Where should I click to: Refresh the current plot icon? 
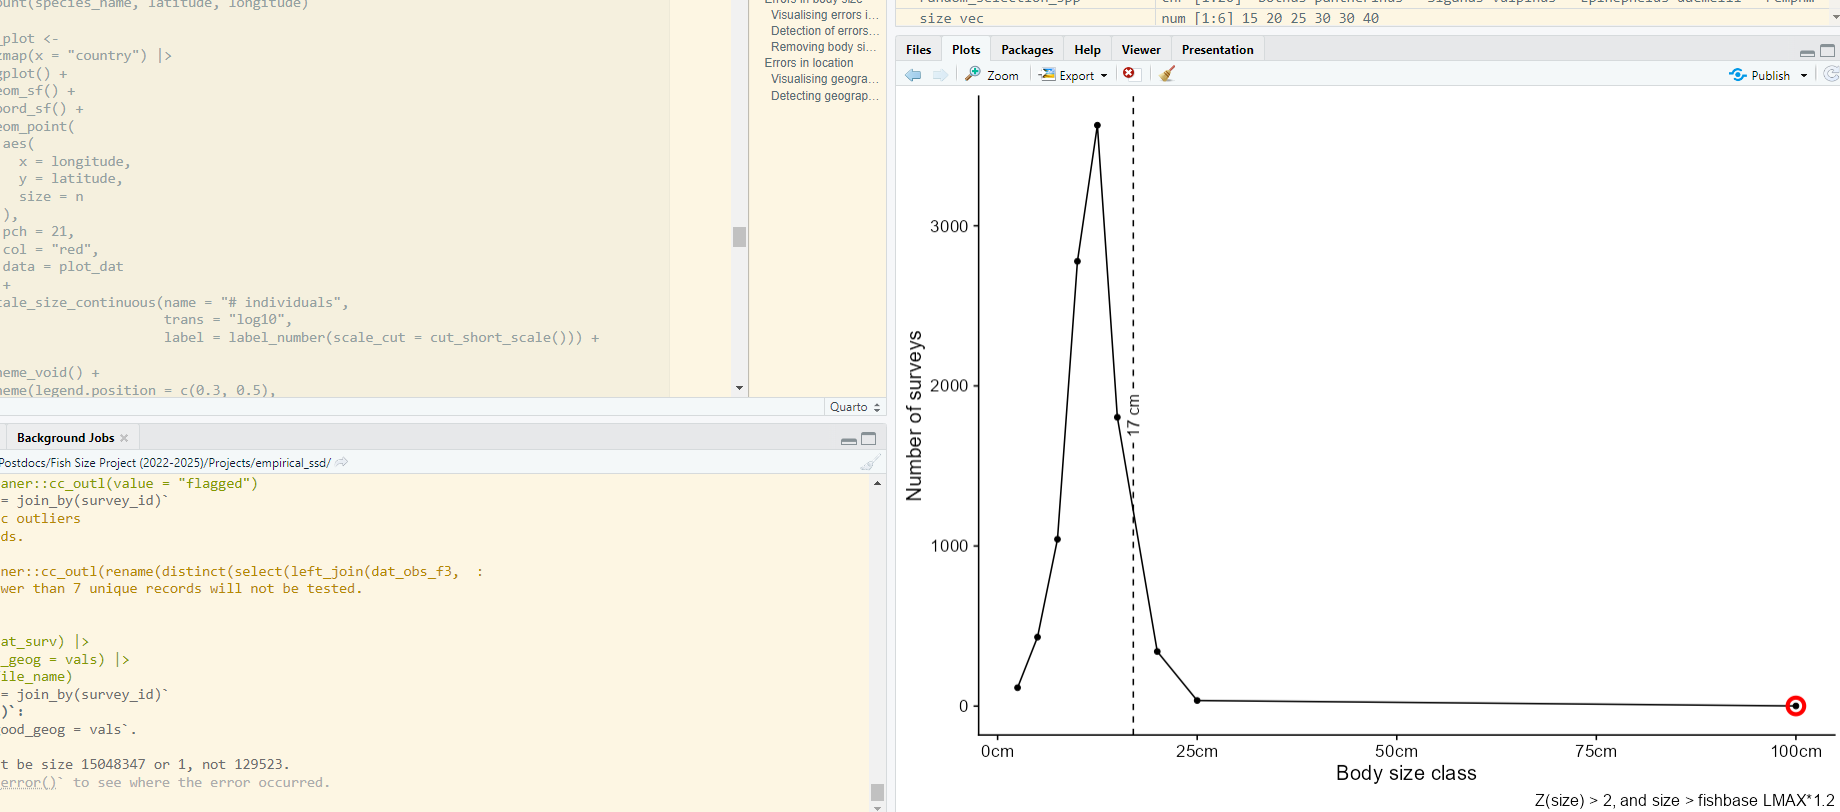point(1831,74)
